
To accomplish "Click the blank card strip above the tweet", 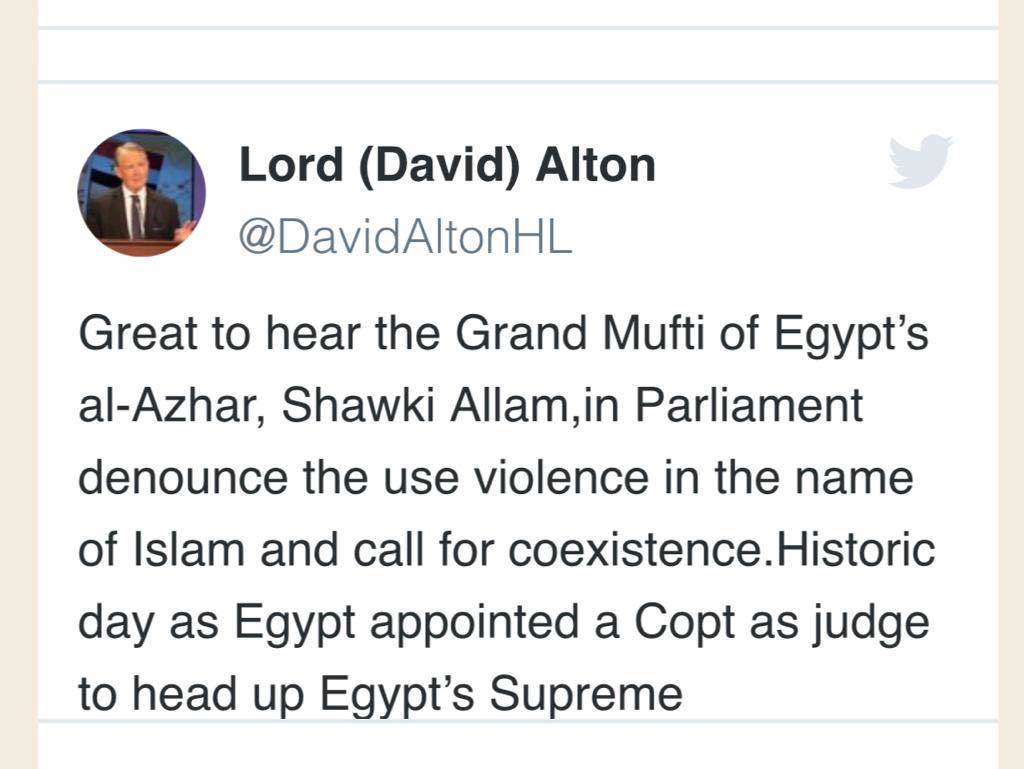I will 517,56.
